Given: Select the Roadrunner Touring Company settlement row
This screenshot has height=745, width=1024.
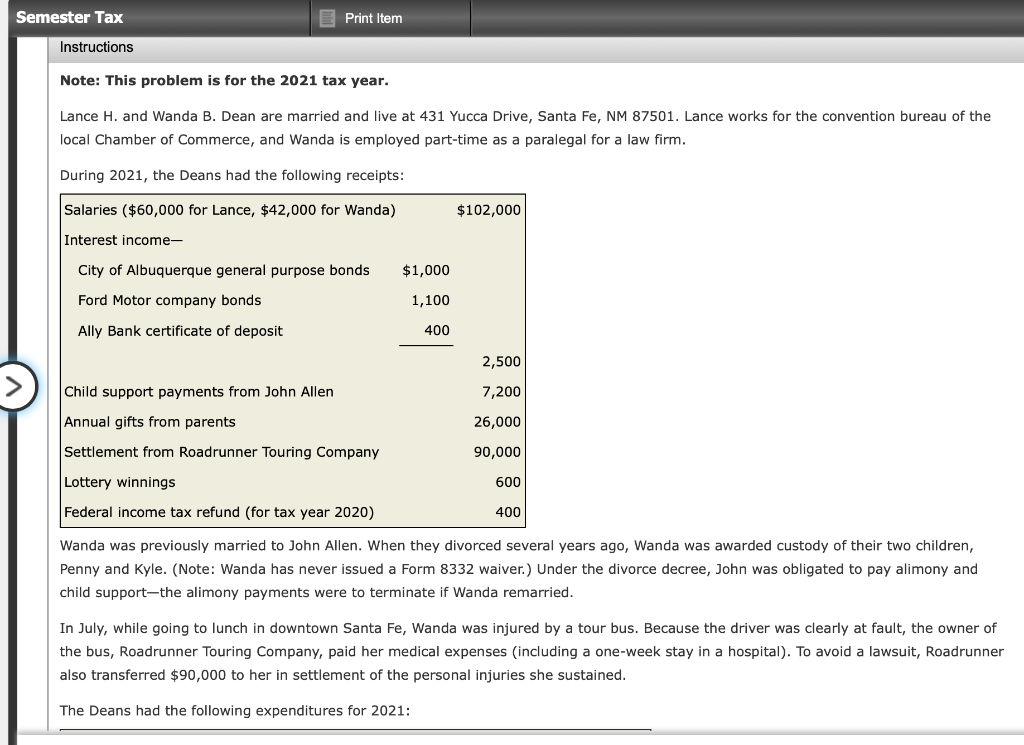Looking at the screenshot, I should coord(221,451).
